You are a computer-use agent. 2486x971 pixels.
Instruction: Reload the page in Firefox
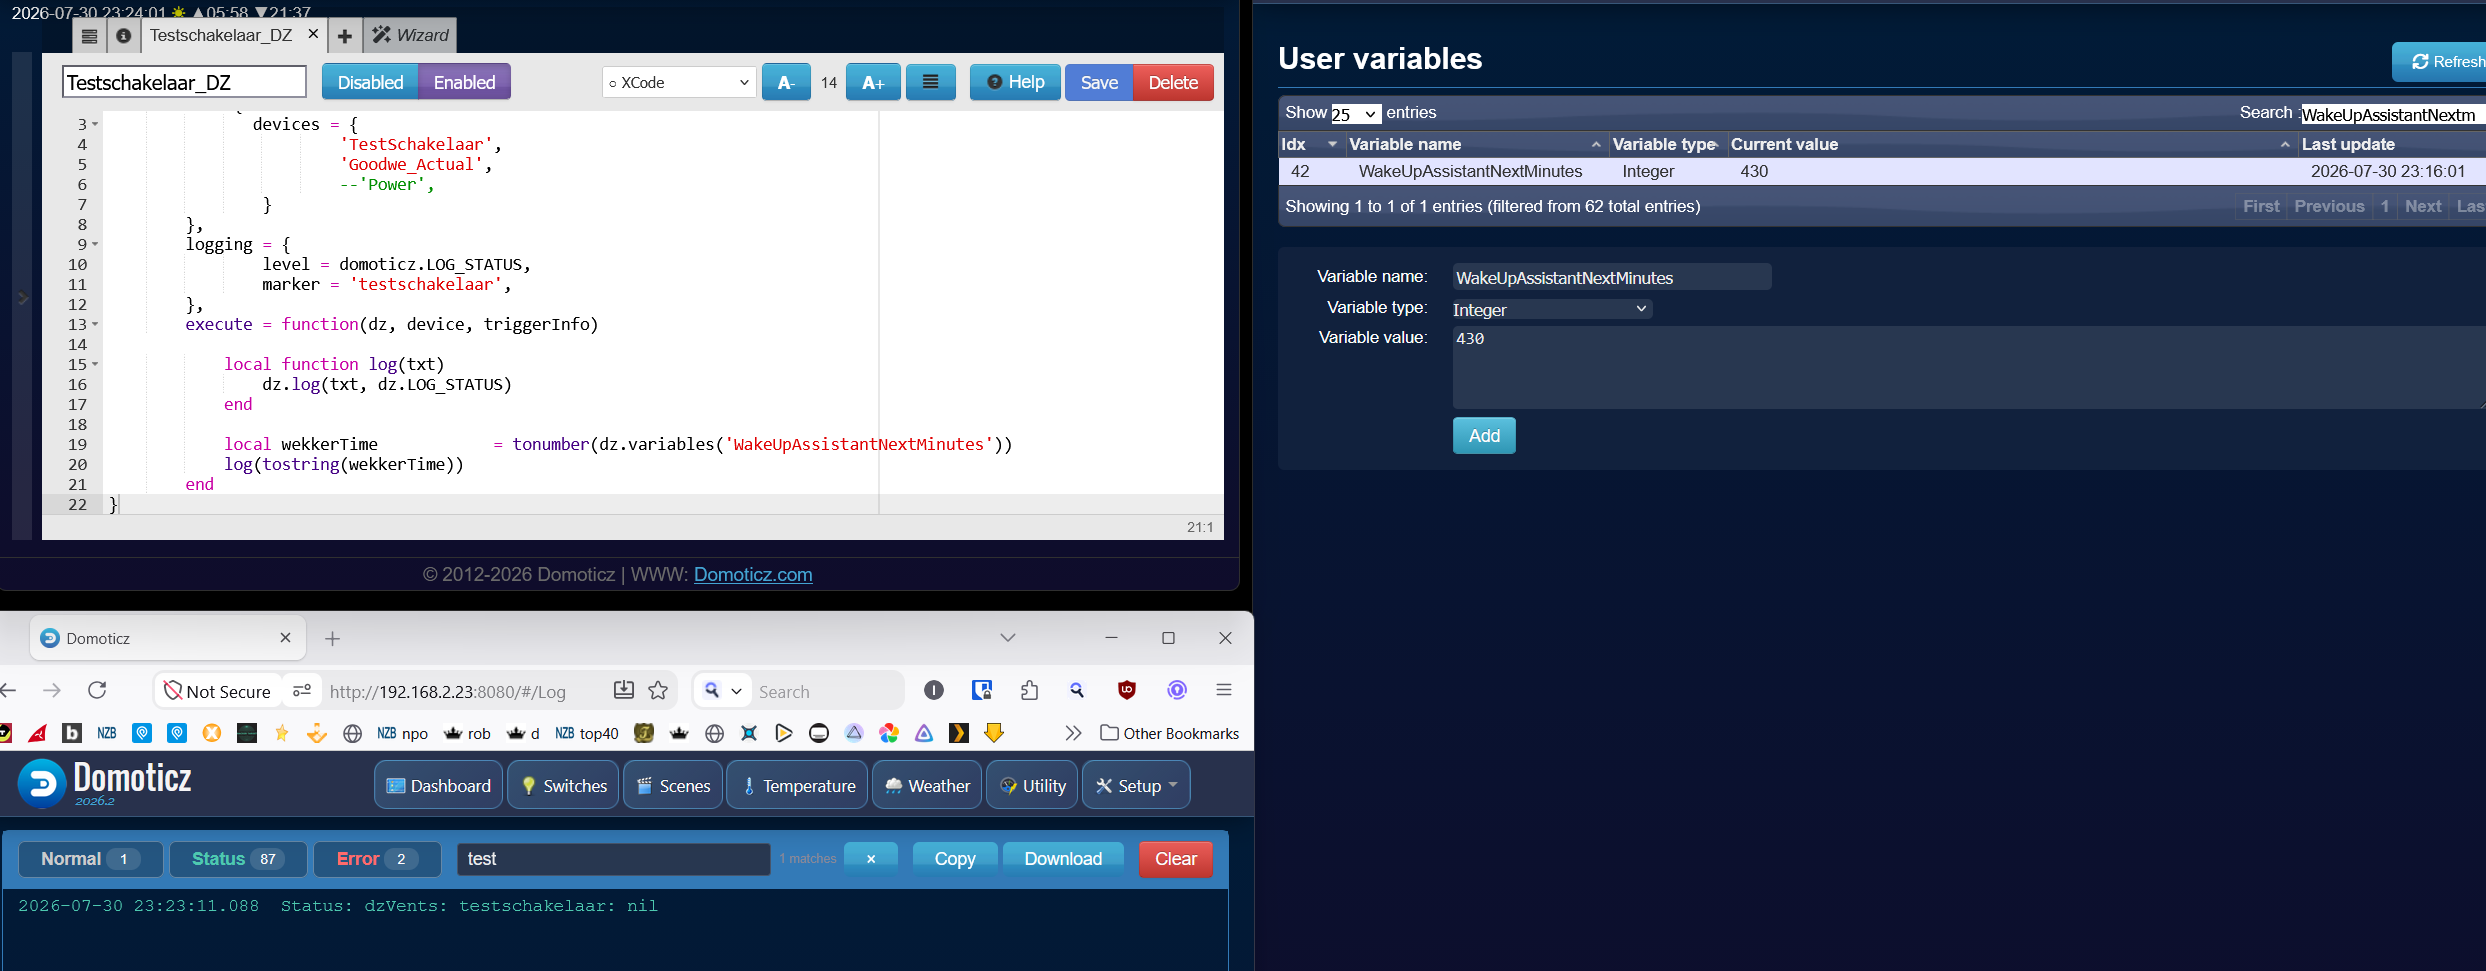[97, 690]
